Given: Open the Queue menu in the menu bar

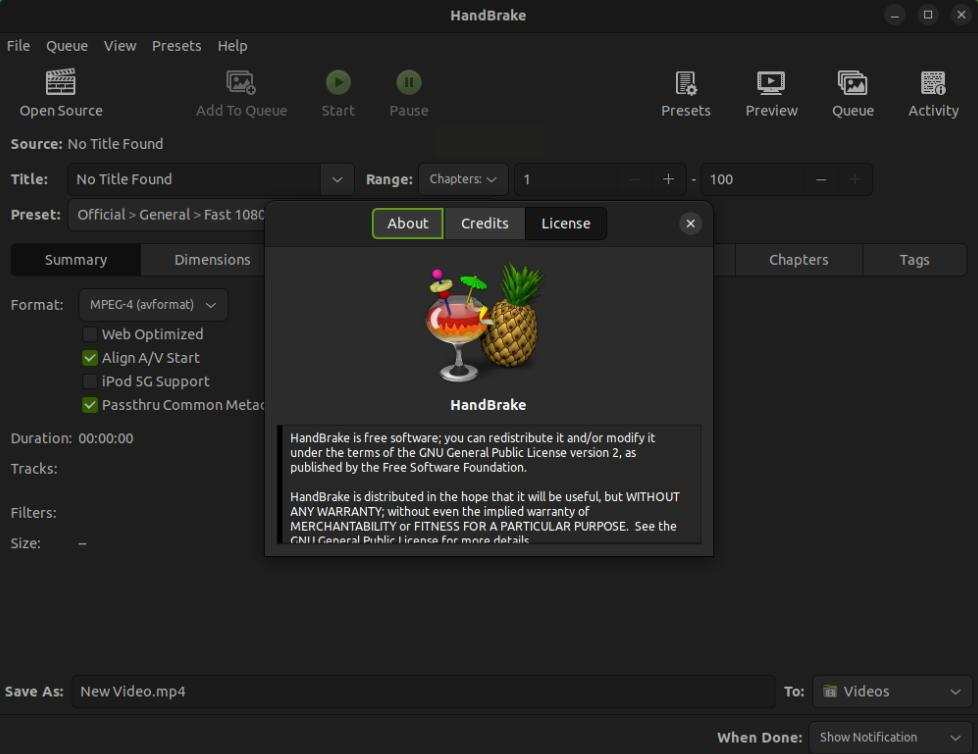Looking at the screenshot, I should coord(67,46).
